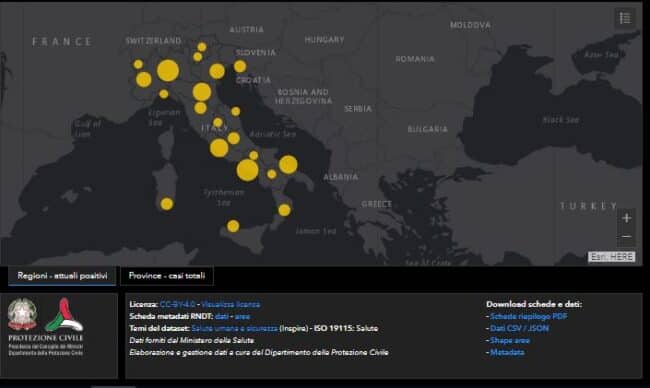The image size is (650, 388).
Task: Click the HUNGARY label on the map
Action: tap(324, 40)
